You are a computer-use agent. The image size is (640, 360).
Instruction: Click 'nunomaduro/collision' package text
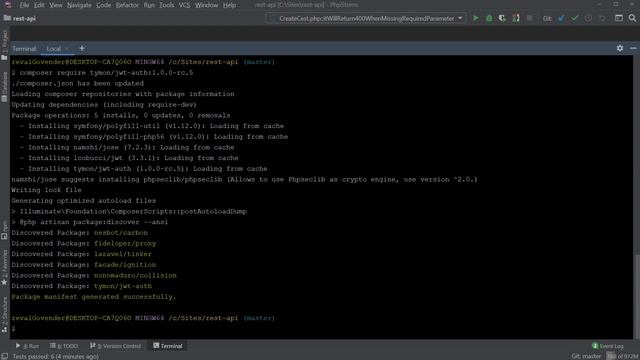coord(135,276)
